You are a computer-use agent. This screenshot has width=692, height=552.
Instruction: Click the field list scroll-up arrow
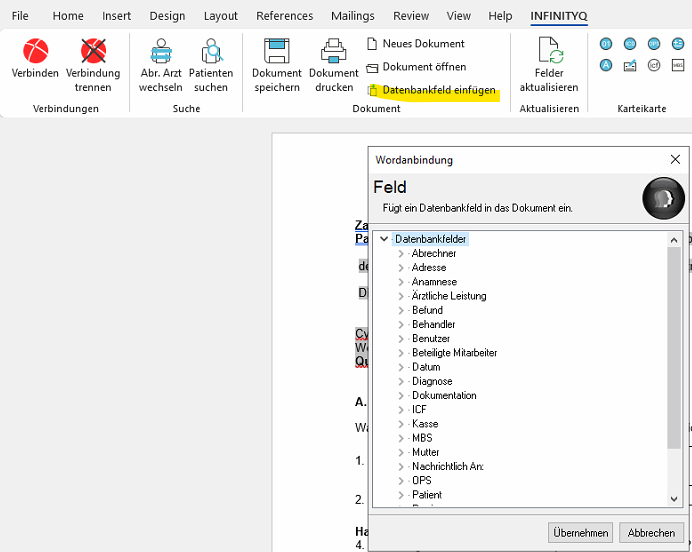pos(674,240)
